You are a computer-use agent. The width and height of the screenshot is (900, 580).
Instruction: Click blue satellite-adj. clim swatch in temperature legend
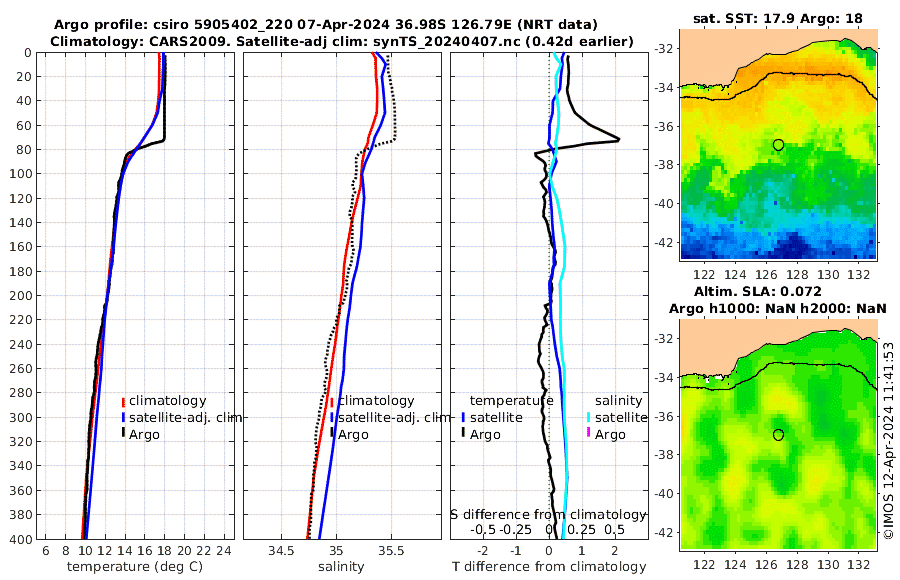123,417
